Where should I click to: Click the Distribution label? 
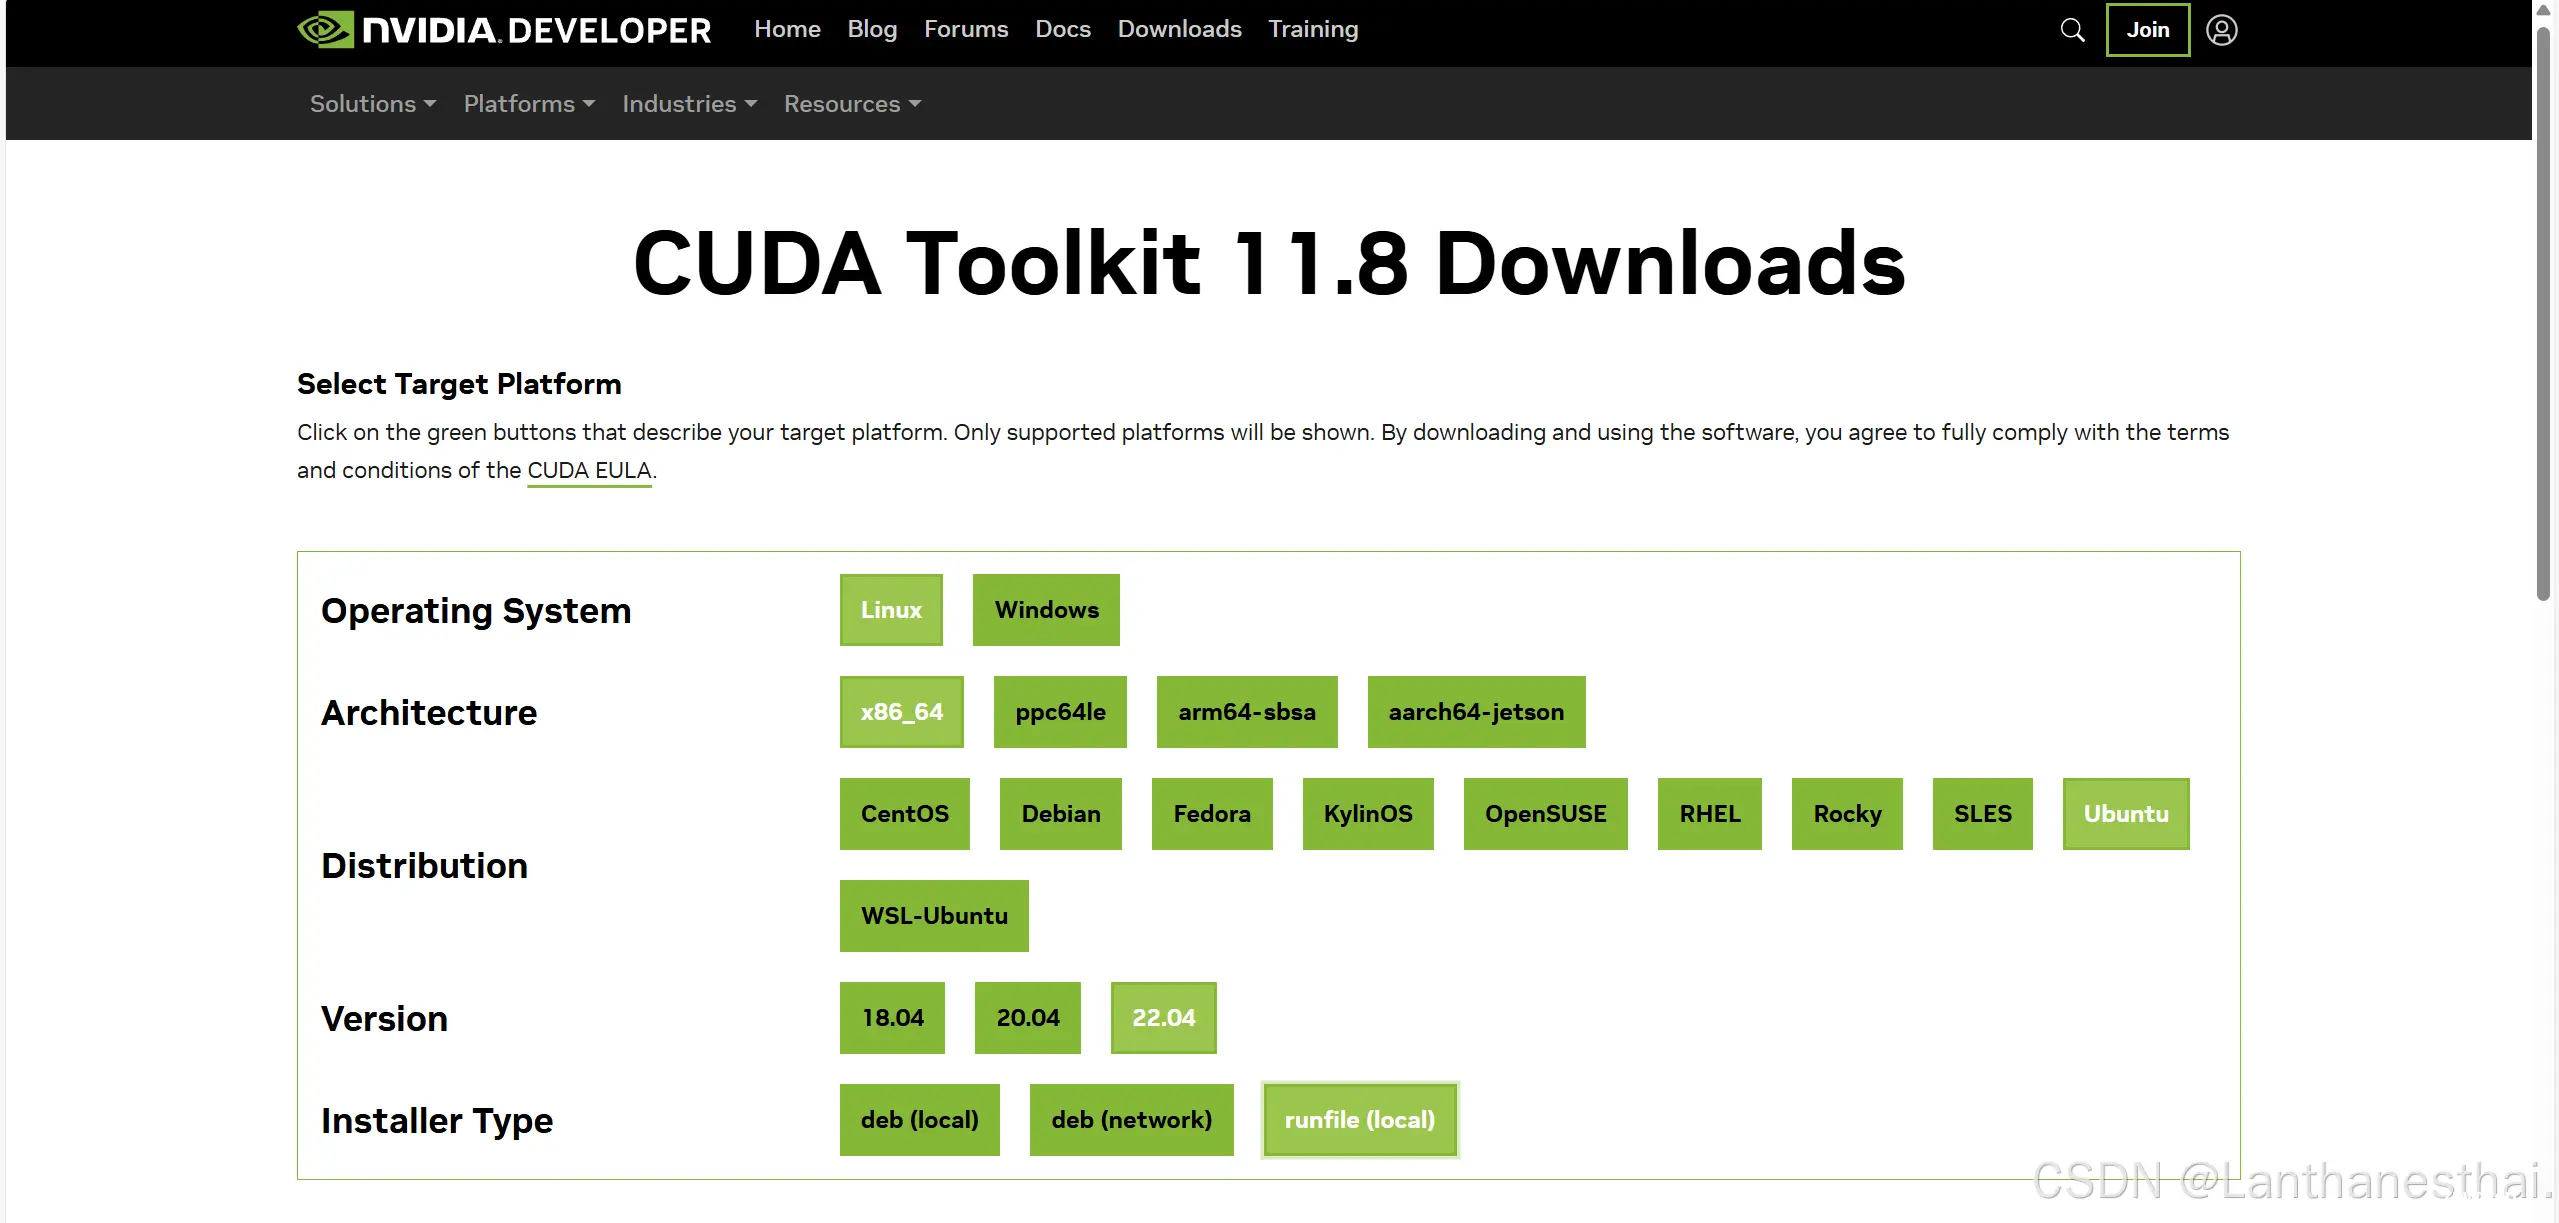point(424,866)
